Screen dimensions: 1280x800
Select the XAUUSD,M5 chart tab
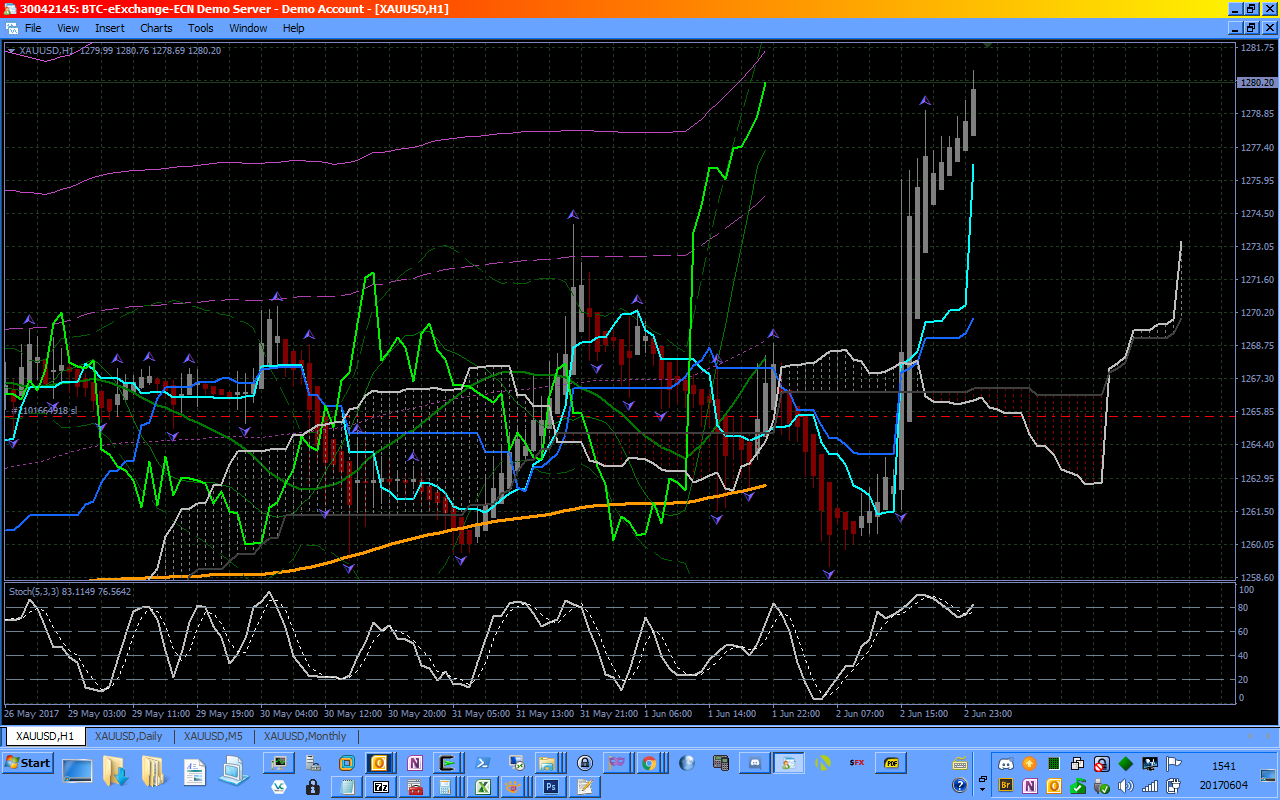[214, 736]
